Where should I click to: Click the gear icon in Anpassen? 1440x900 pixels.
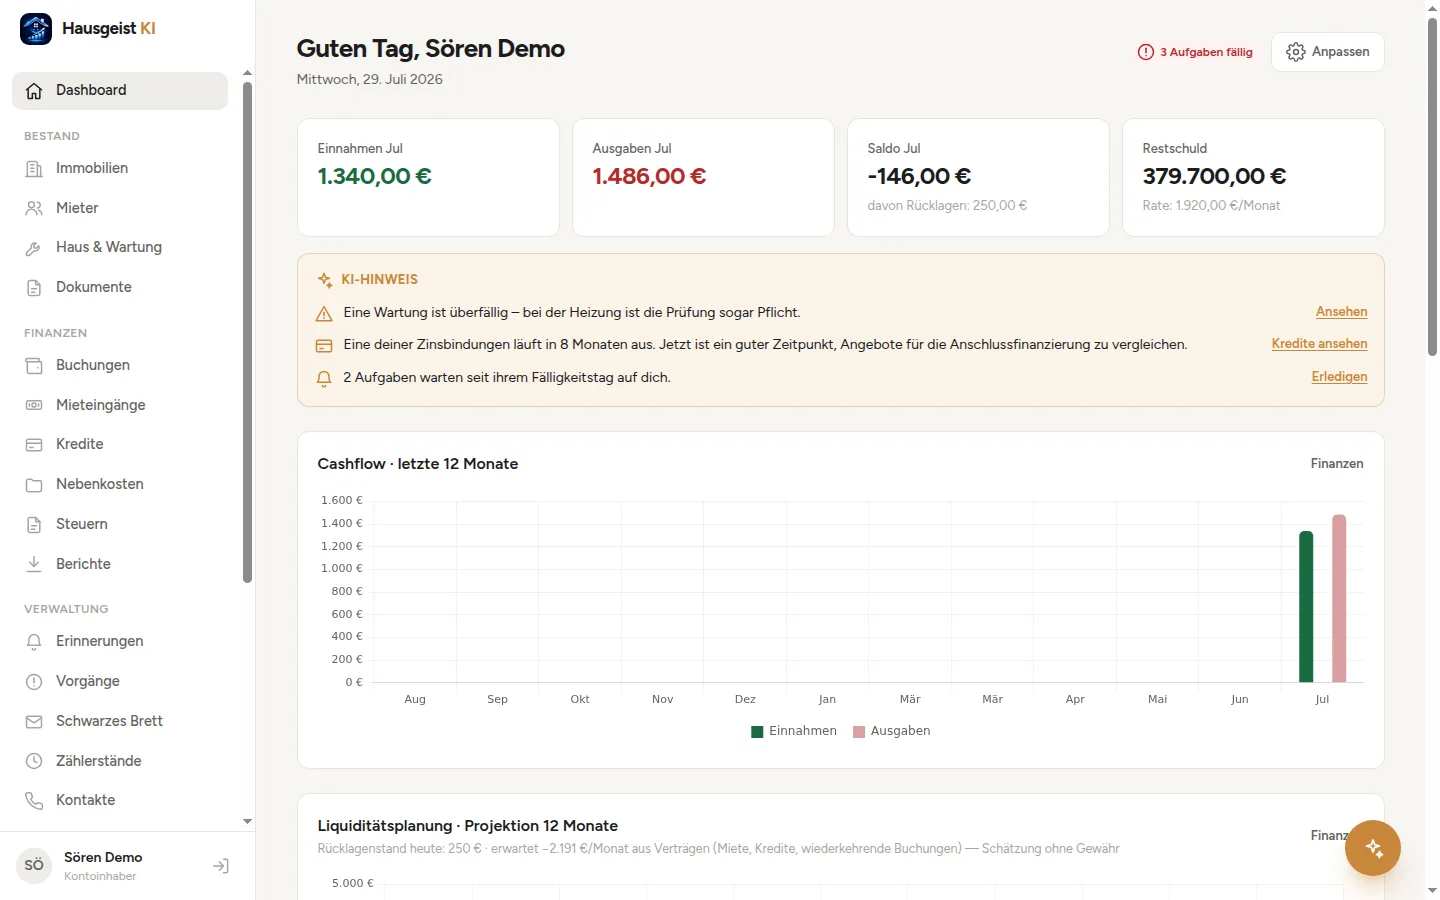click(1296, 52)
